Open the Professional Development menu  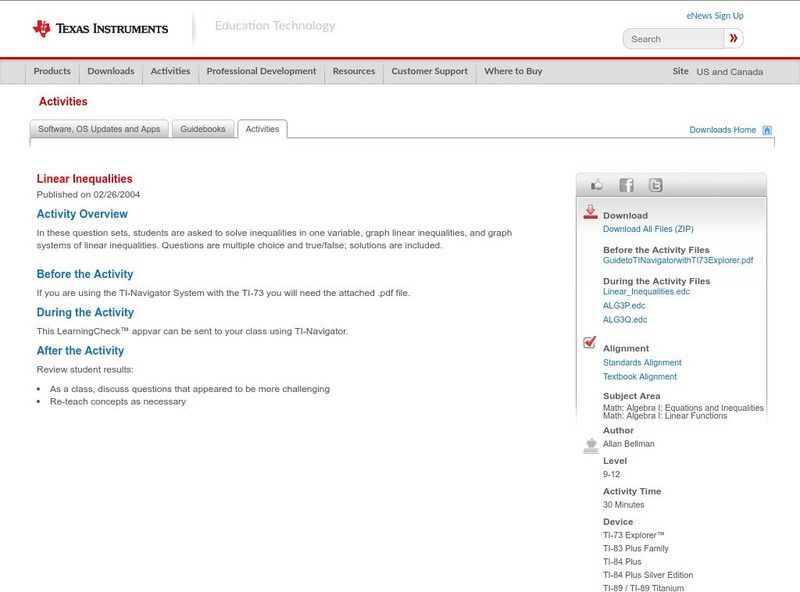coord(261,72)
